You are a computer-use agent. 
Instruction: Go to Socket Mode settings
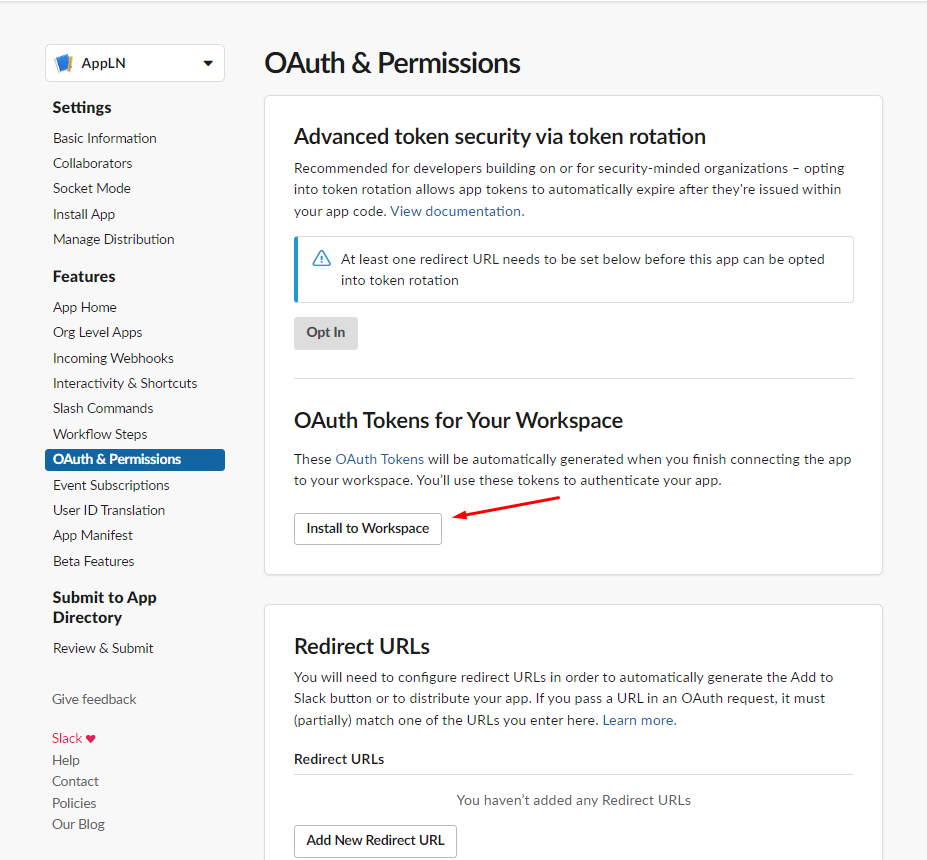coord(91,188)
